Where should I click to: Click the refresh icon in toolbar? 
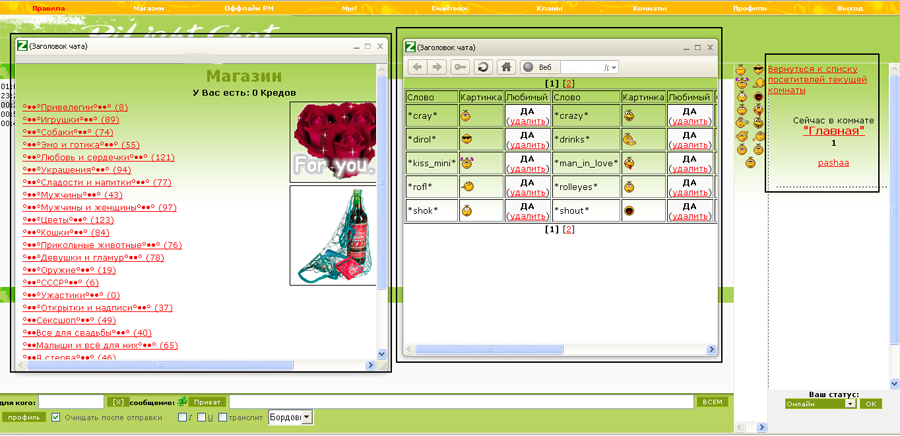click(x=483, y=67)
